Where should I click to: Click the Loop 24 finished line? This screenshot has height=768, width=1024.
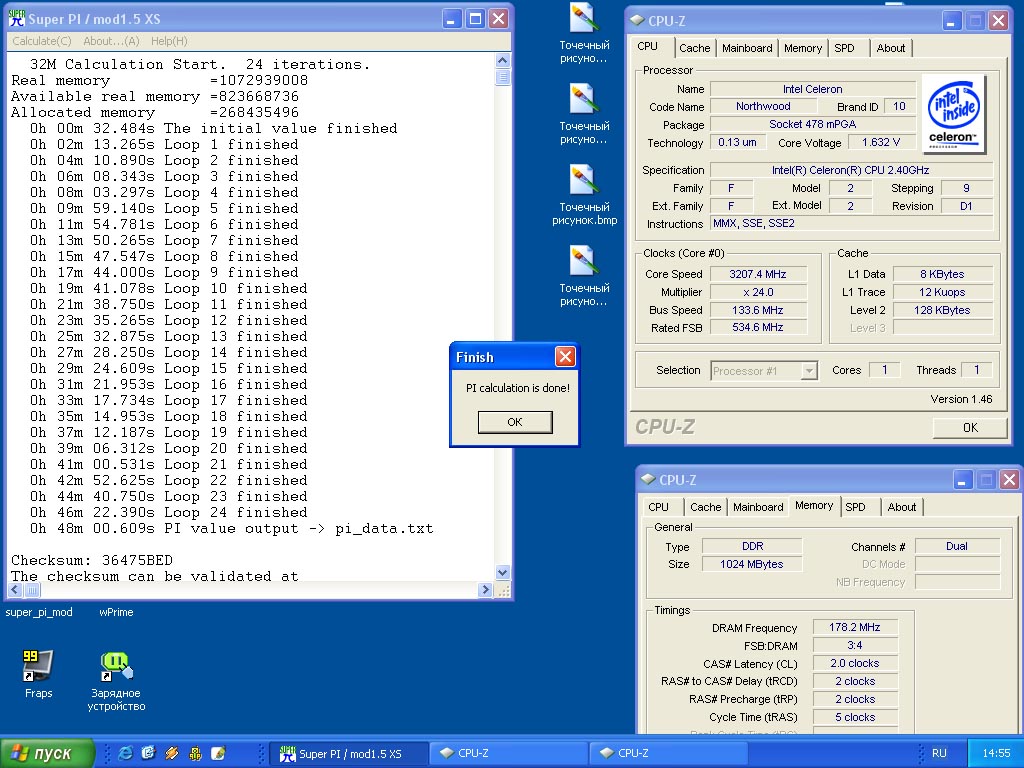click(x=168, y=512)
